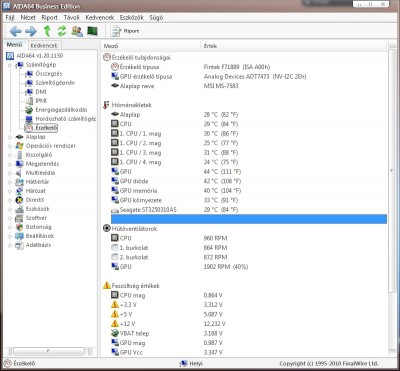Open the Súgó menu
Viewport: 400px width, 371px height.
pos(156,17)
